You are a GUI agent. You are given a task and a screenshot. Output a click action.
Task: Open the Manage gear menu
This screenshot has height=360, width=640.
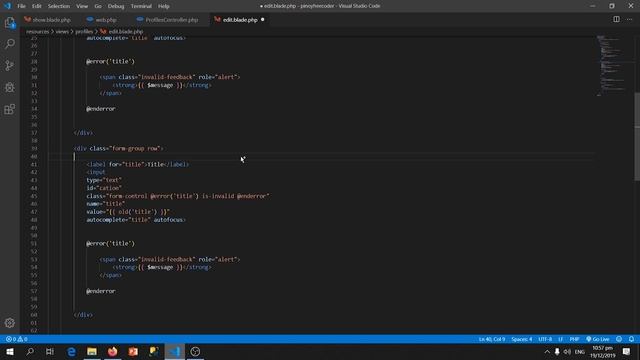coord(10,323)
